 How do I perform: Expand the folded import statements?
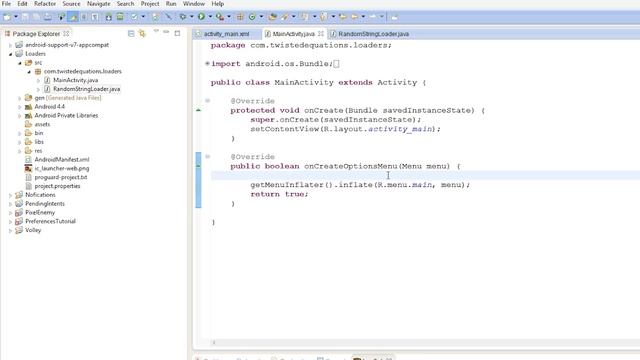coord(207,64)
